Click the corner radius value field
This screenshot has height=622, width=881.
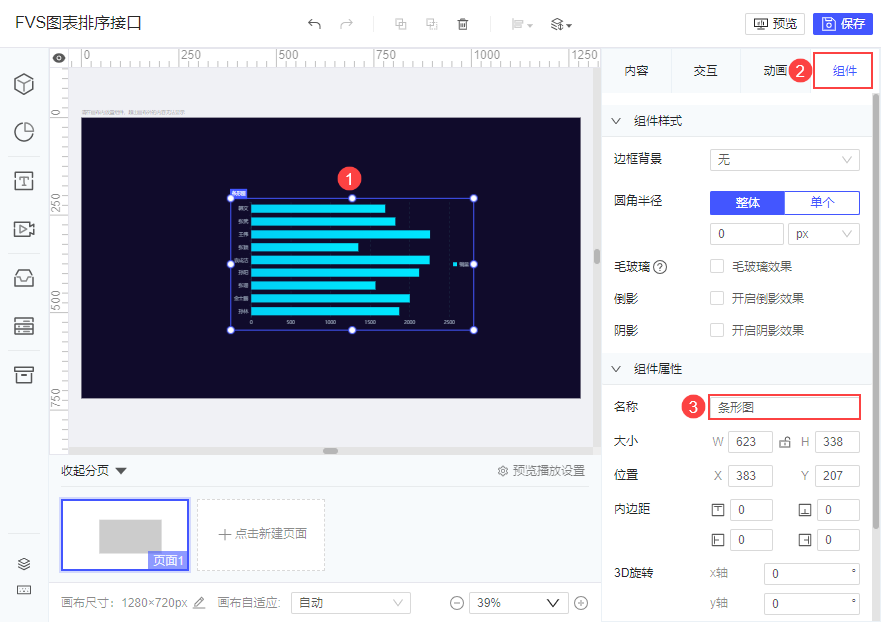[747, 234]
